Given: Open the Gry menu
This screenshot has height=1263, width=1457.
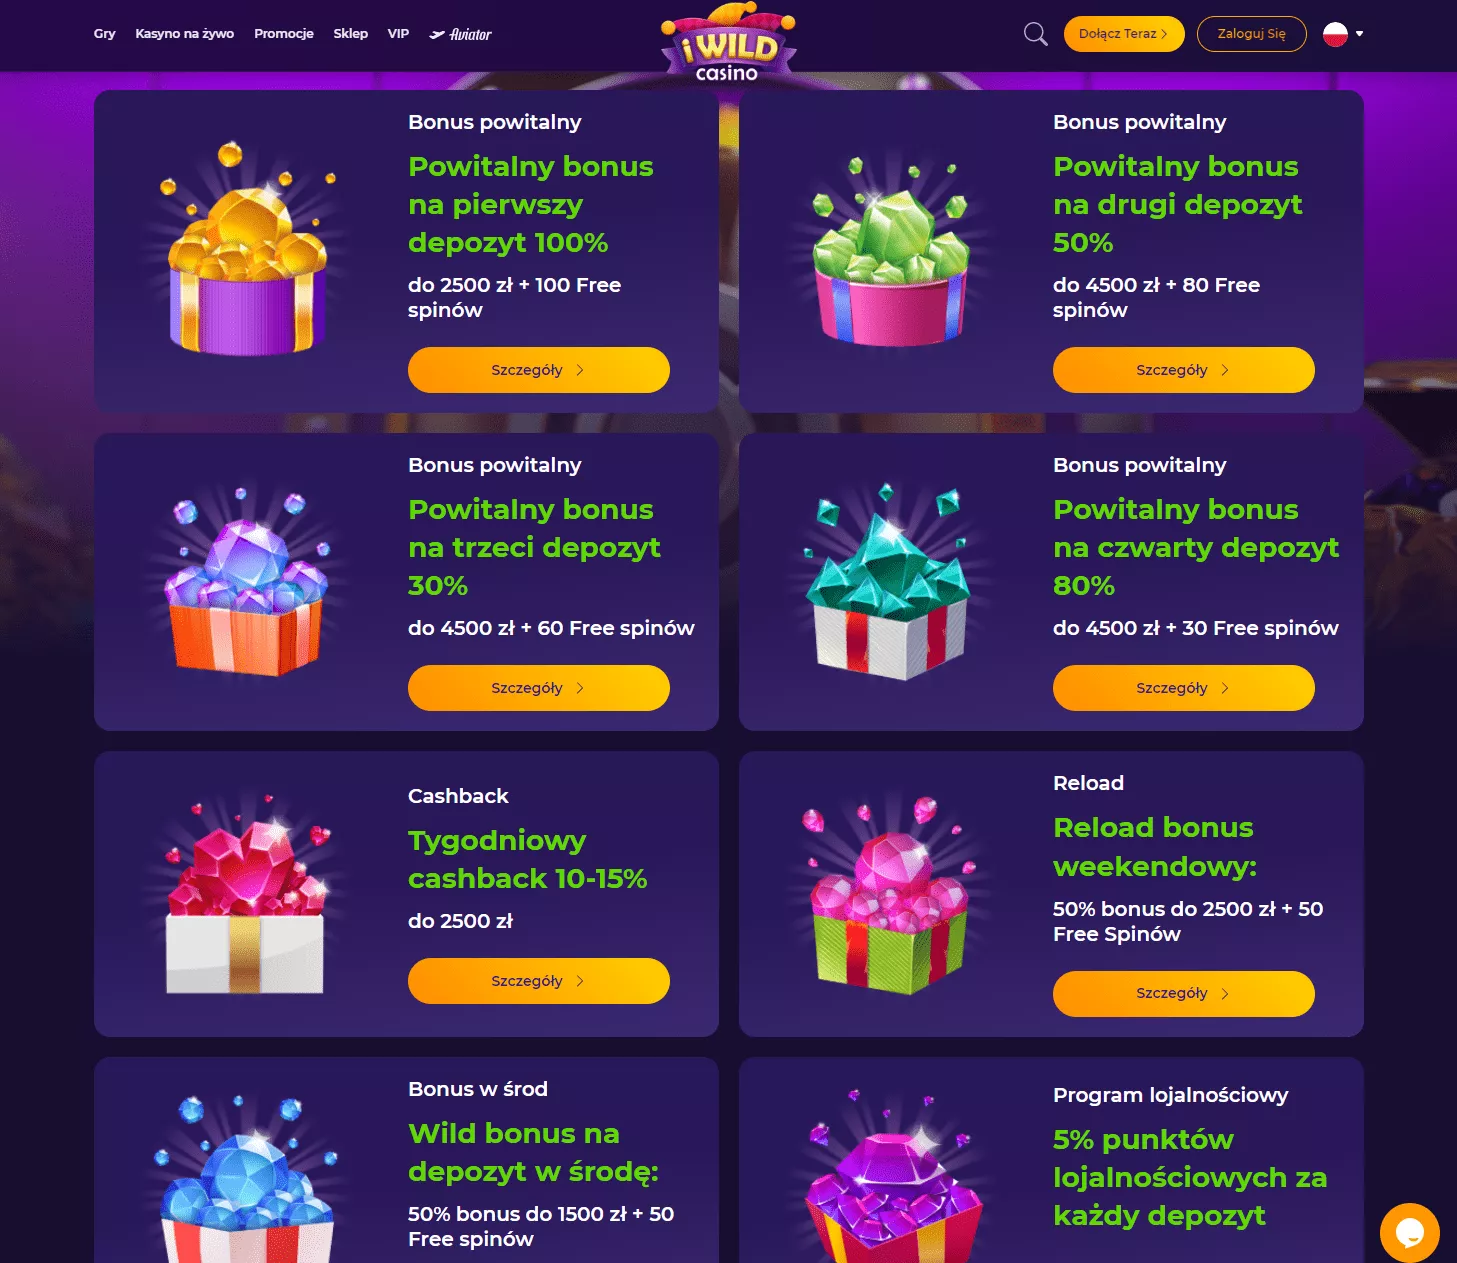Looking at the screenshot, I should (x=105, y=34).
